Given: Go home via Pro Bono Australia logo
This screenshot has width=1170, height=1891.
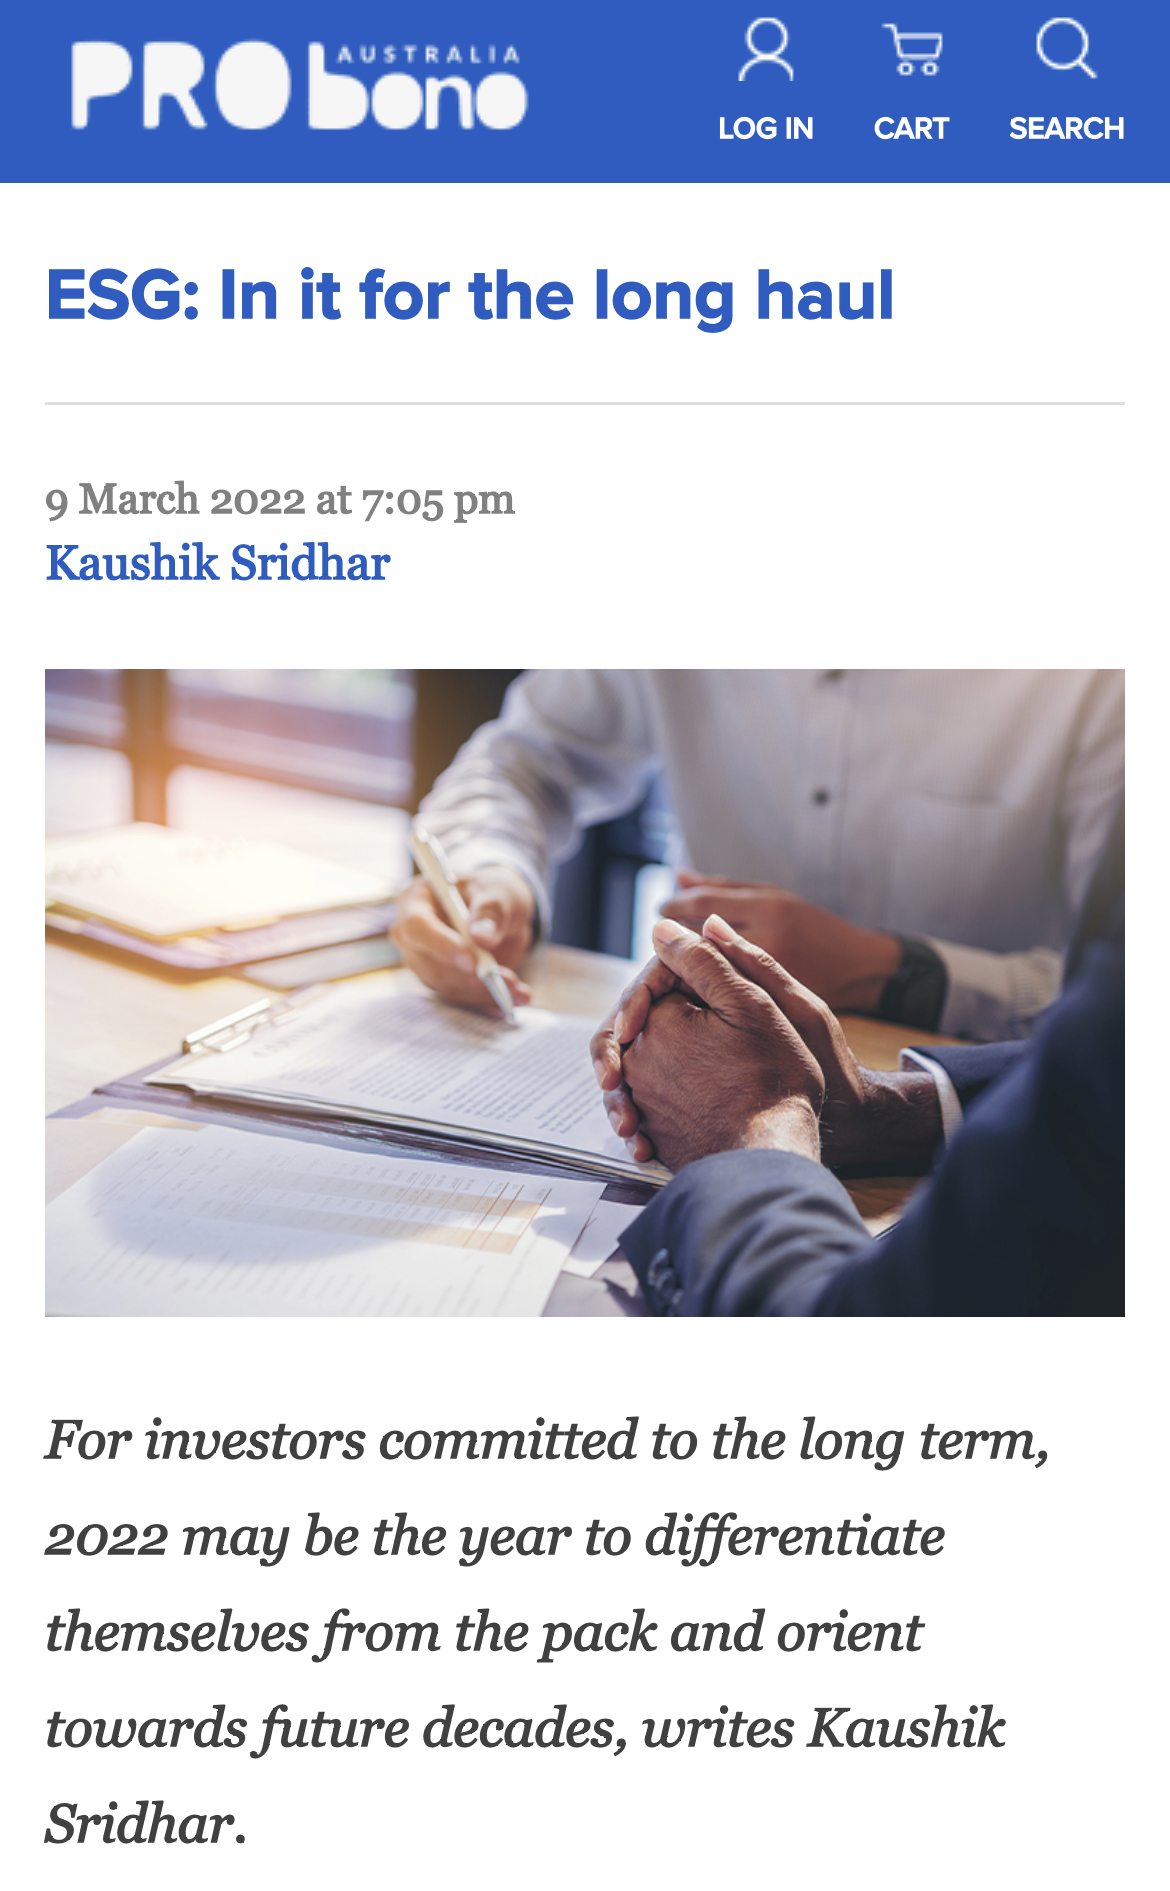Looking at the screenshot, I should [298, 86].
